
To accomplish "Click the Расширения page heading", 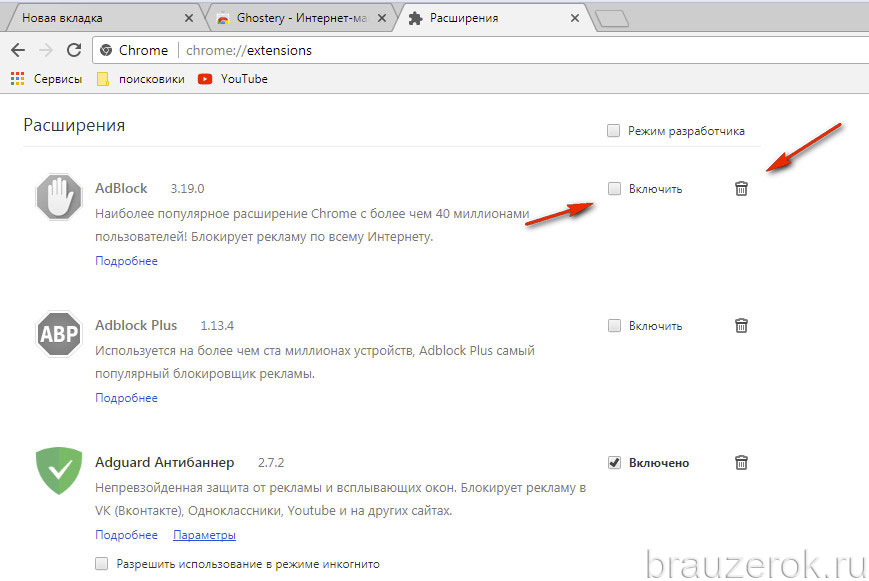I will point(74,125).
